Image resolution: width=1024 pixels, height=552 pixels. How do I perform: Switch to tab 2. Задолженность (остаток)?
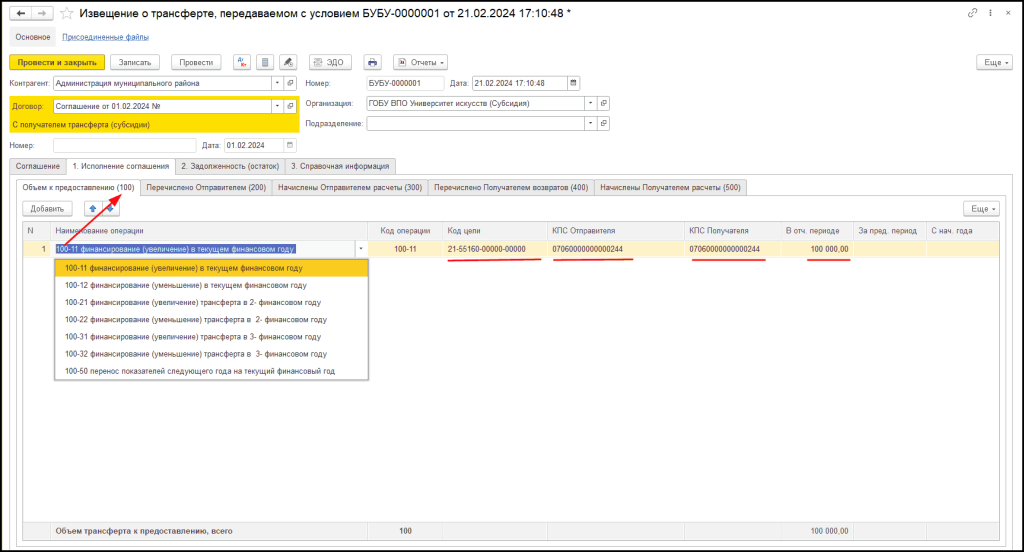(x=229, y=166)
